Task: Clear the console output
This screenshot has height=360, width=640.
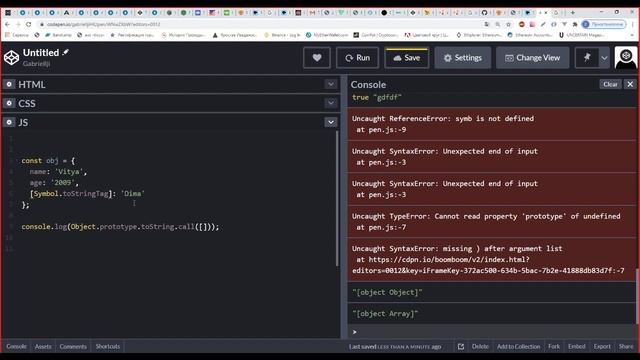Action: point(610,84)
